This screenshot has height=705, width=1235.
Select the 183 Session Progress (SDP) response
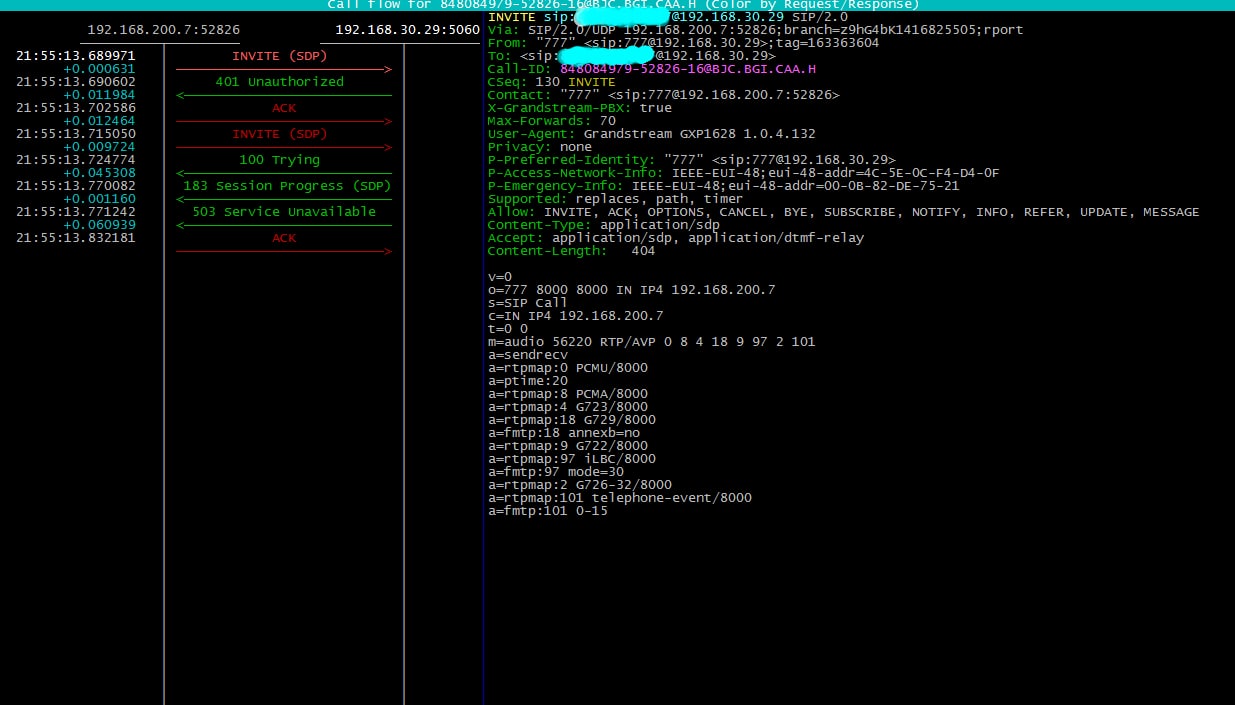tap(287, 186)
